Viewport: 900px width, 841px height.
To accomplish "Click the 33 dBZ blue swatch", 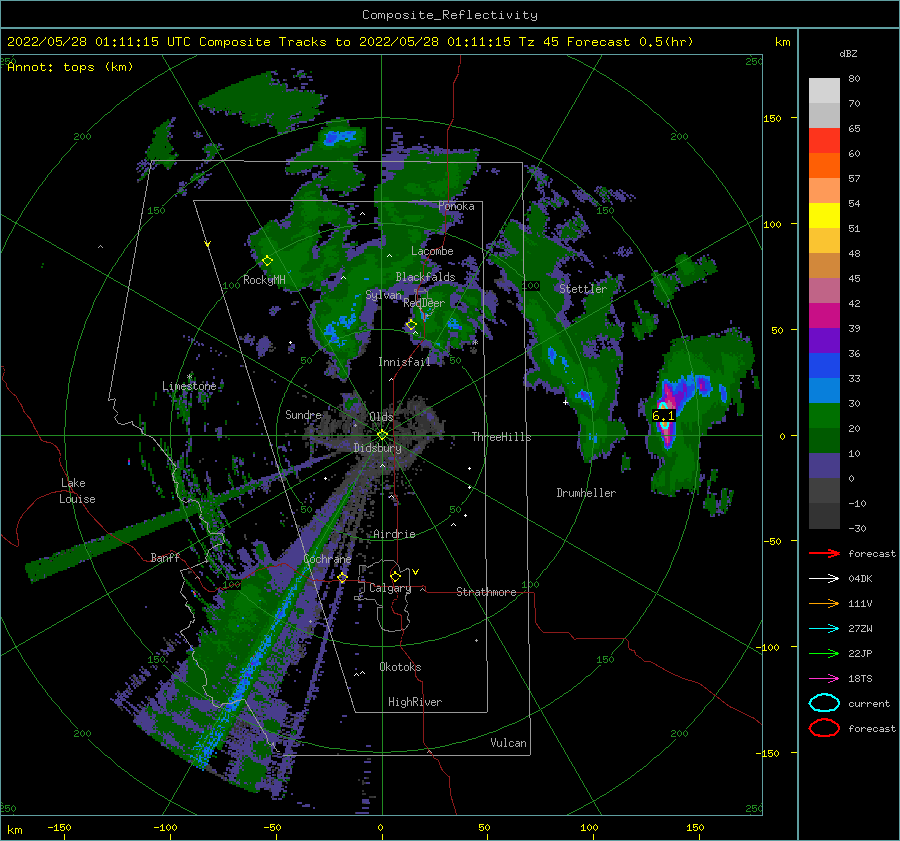I will coord(824,365).
